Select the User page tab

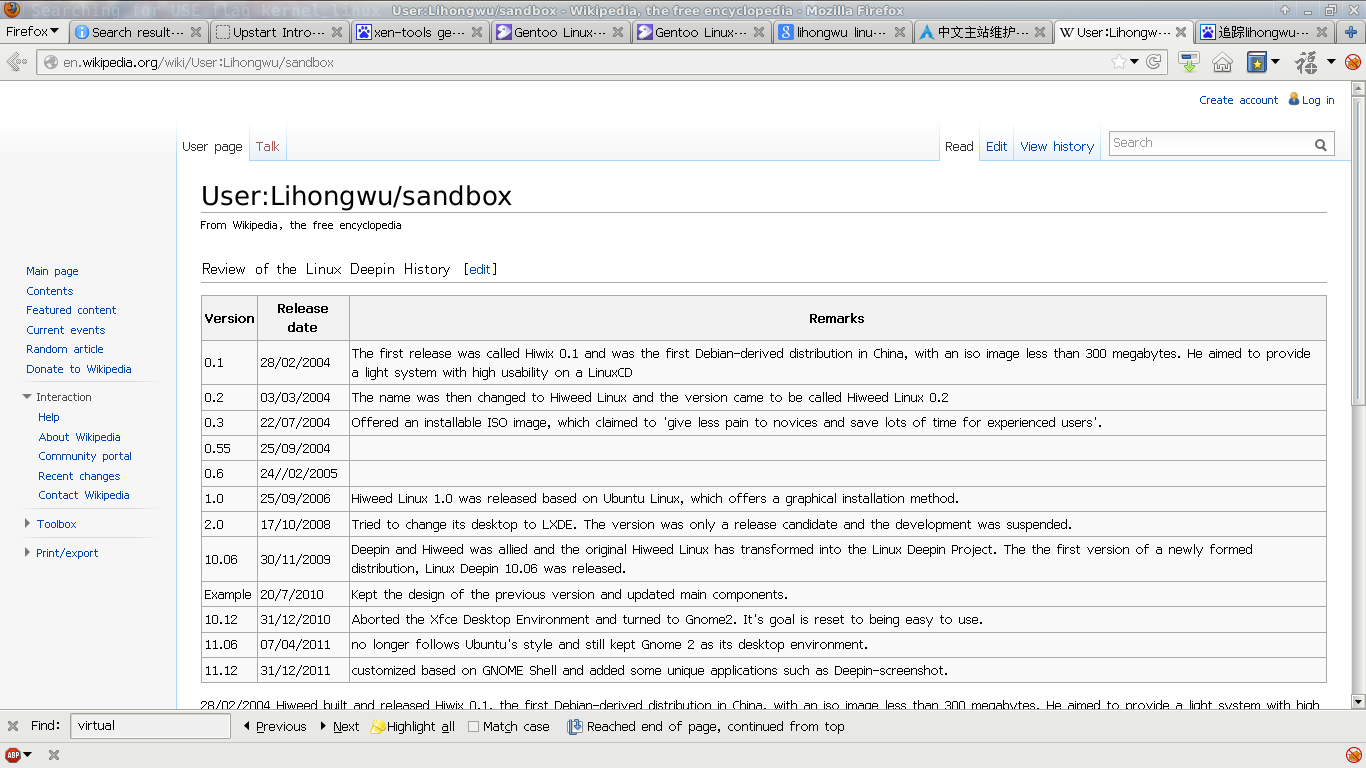212,146
